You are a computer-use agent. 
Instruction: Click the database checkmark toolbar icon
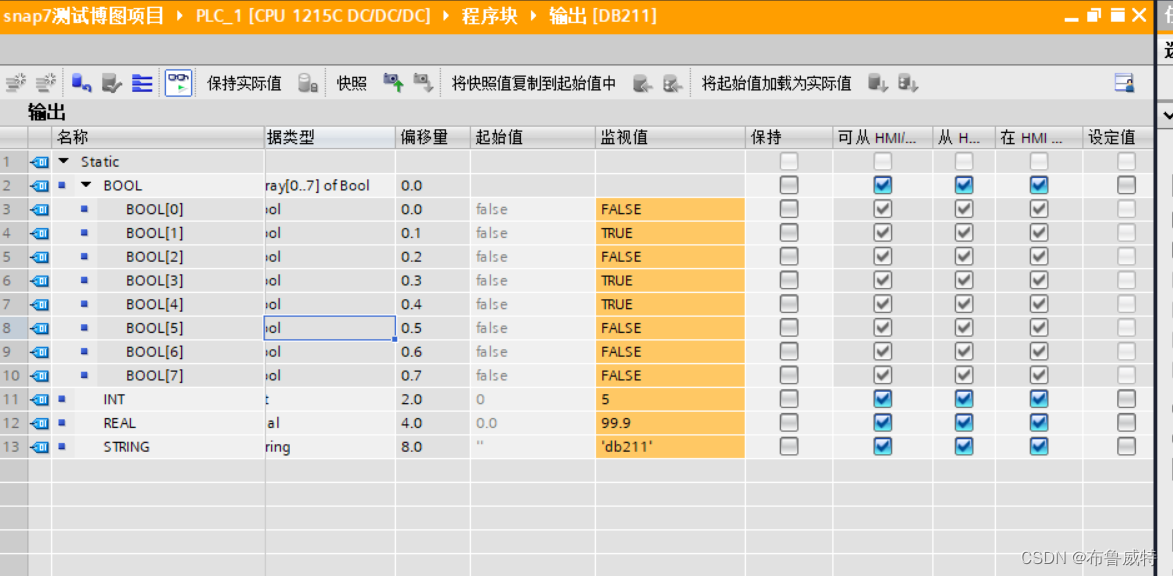click(x=111, y=83)
